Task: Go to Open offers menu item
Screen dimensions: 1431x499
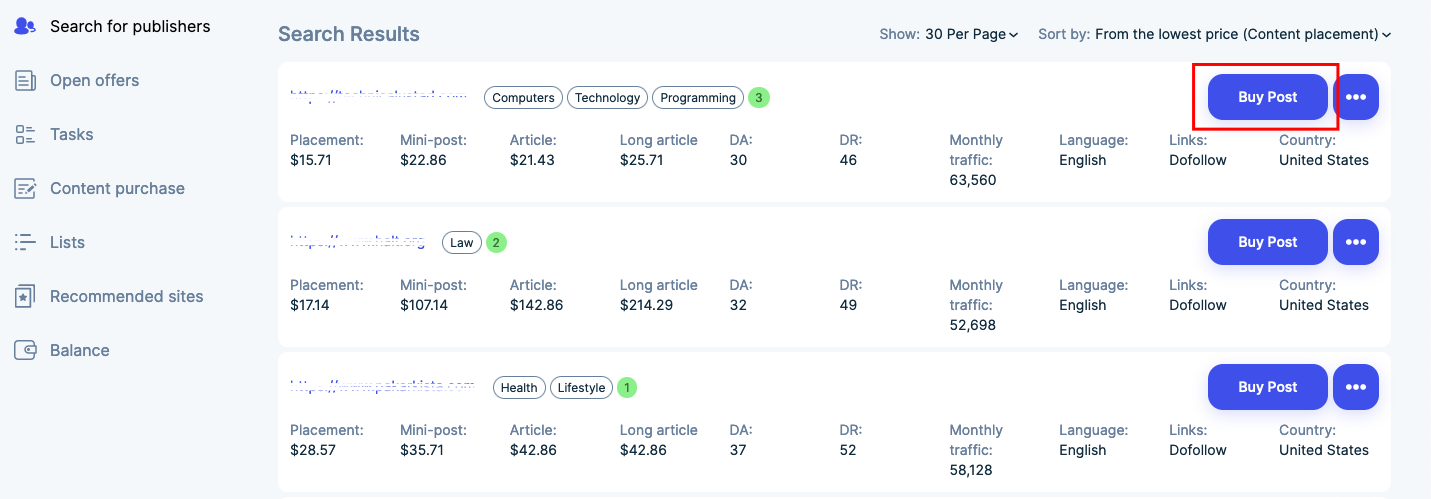Action: click(x=95, y=80)
